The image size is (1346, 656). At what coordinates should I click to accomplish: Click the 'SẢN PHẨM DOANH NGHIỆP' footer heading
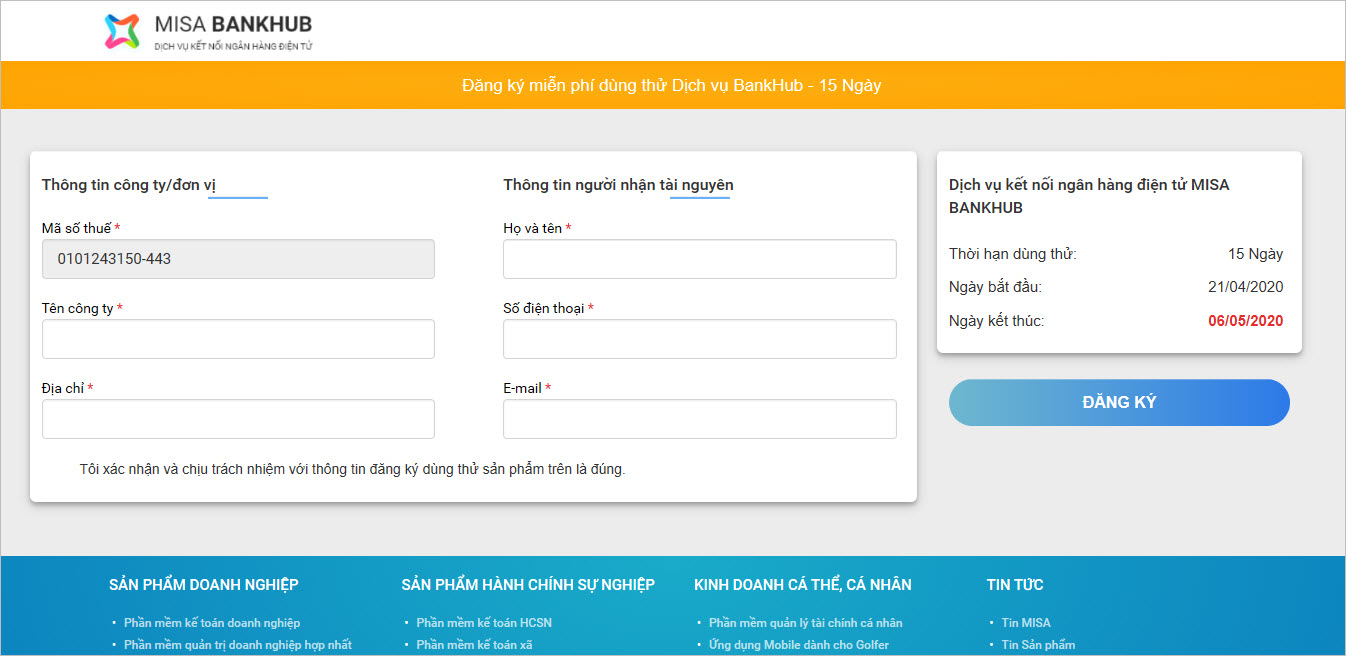pos(203,585)
